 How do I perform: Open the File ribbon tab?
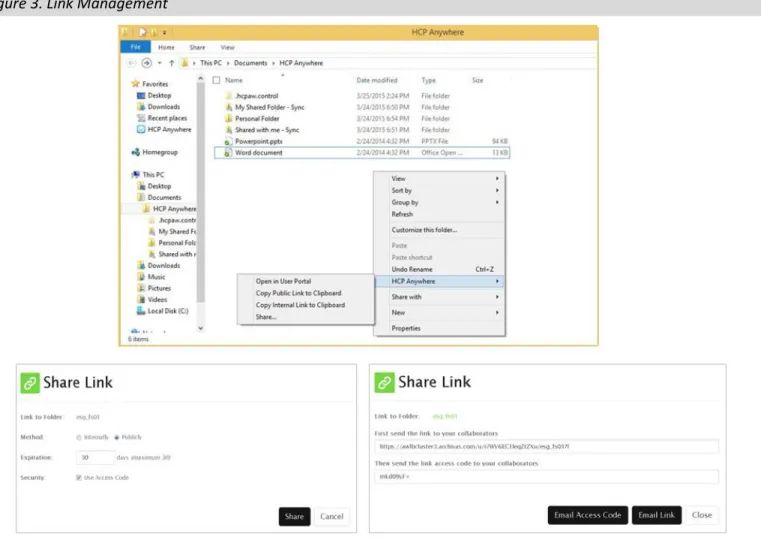click(135, 47)
